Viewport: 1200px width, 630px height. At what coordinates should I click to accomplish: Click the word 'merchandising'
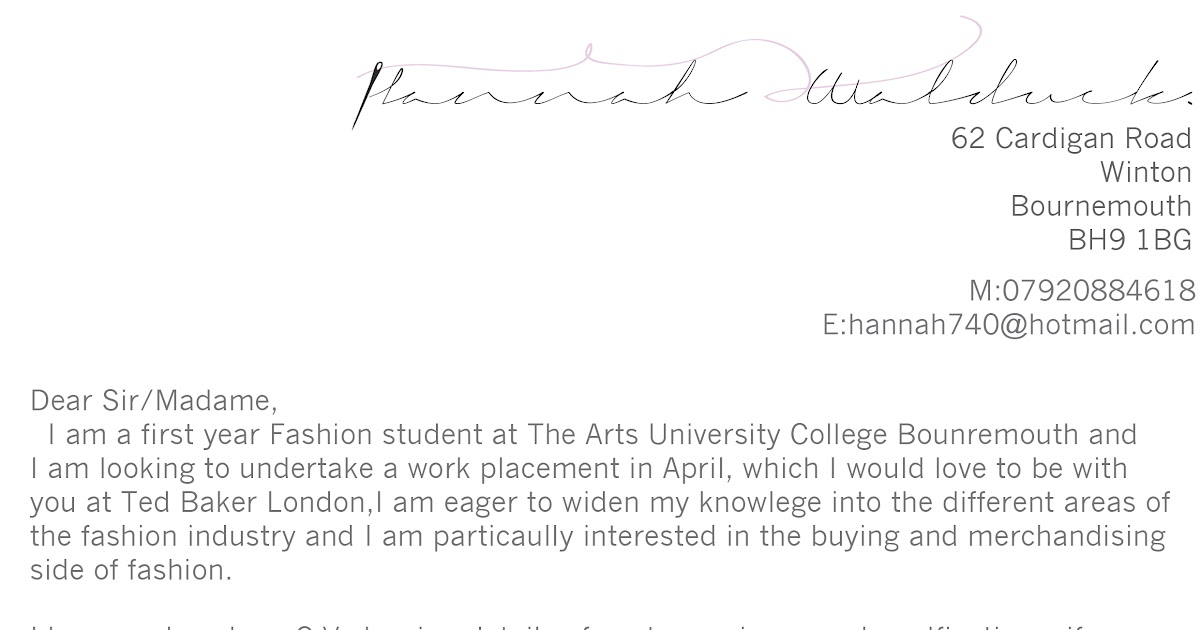click(1066, 536)
